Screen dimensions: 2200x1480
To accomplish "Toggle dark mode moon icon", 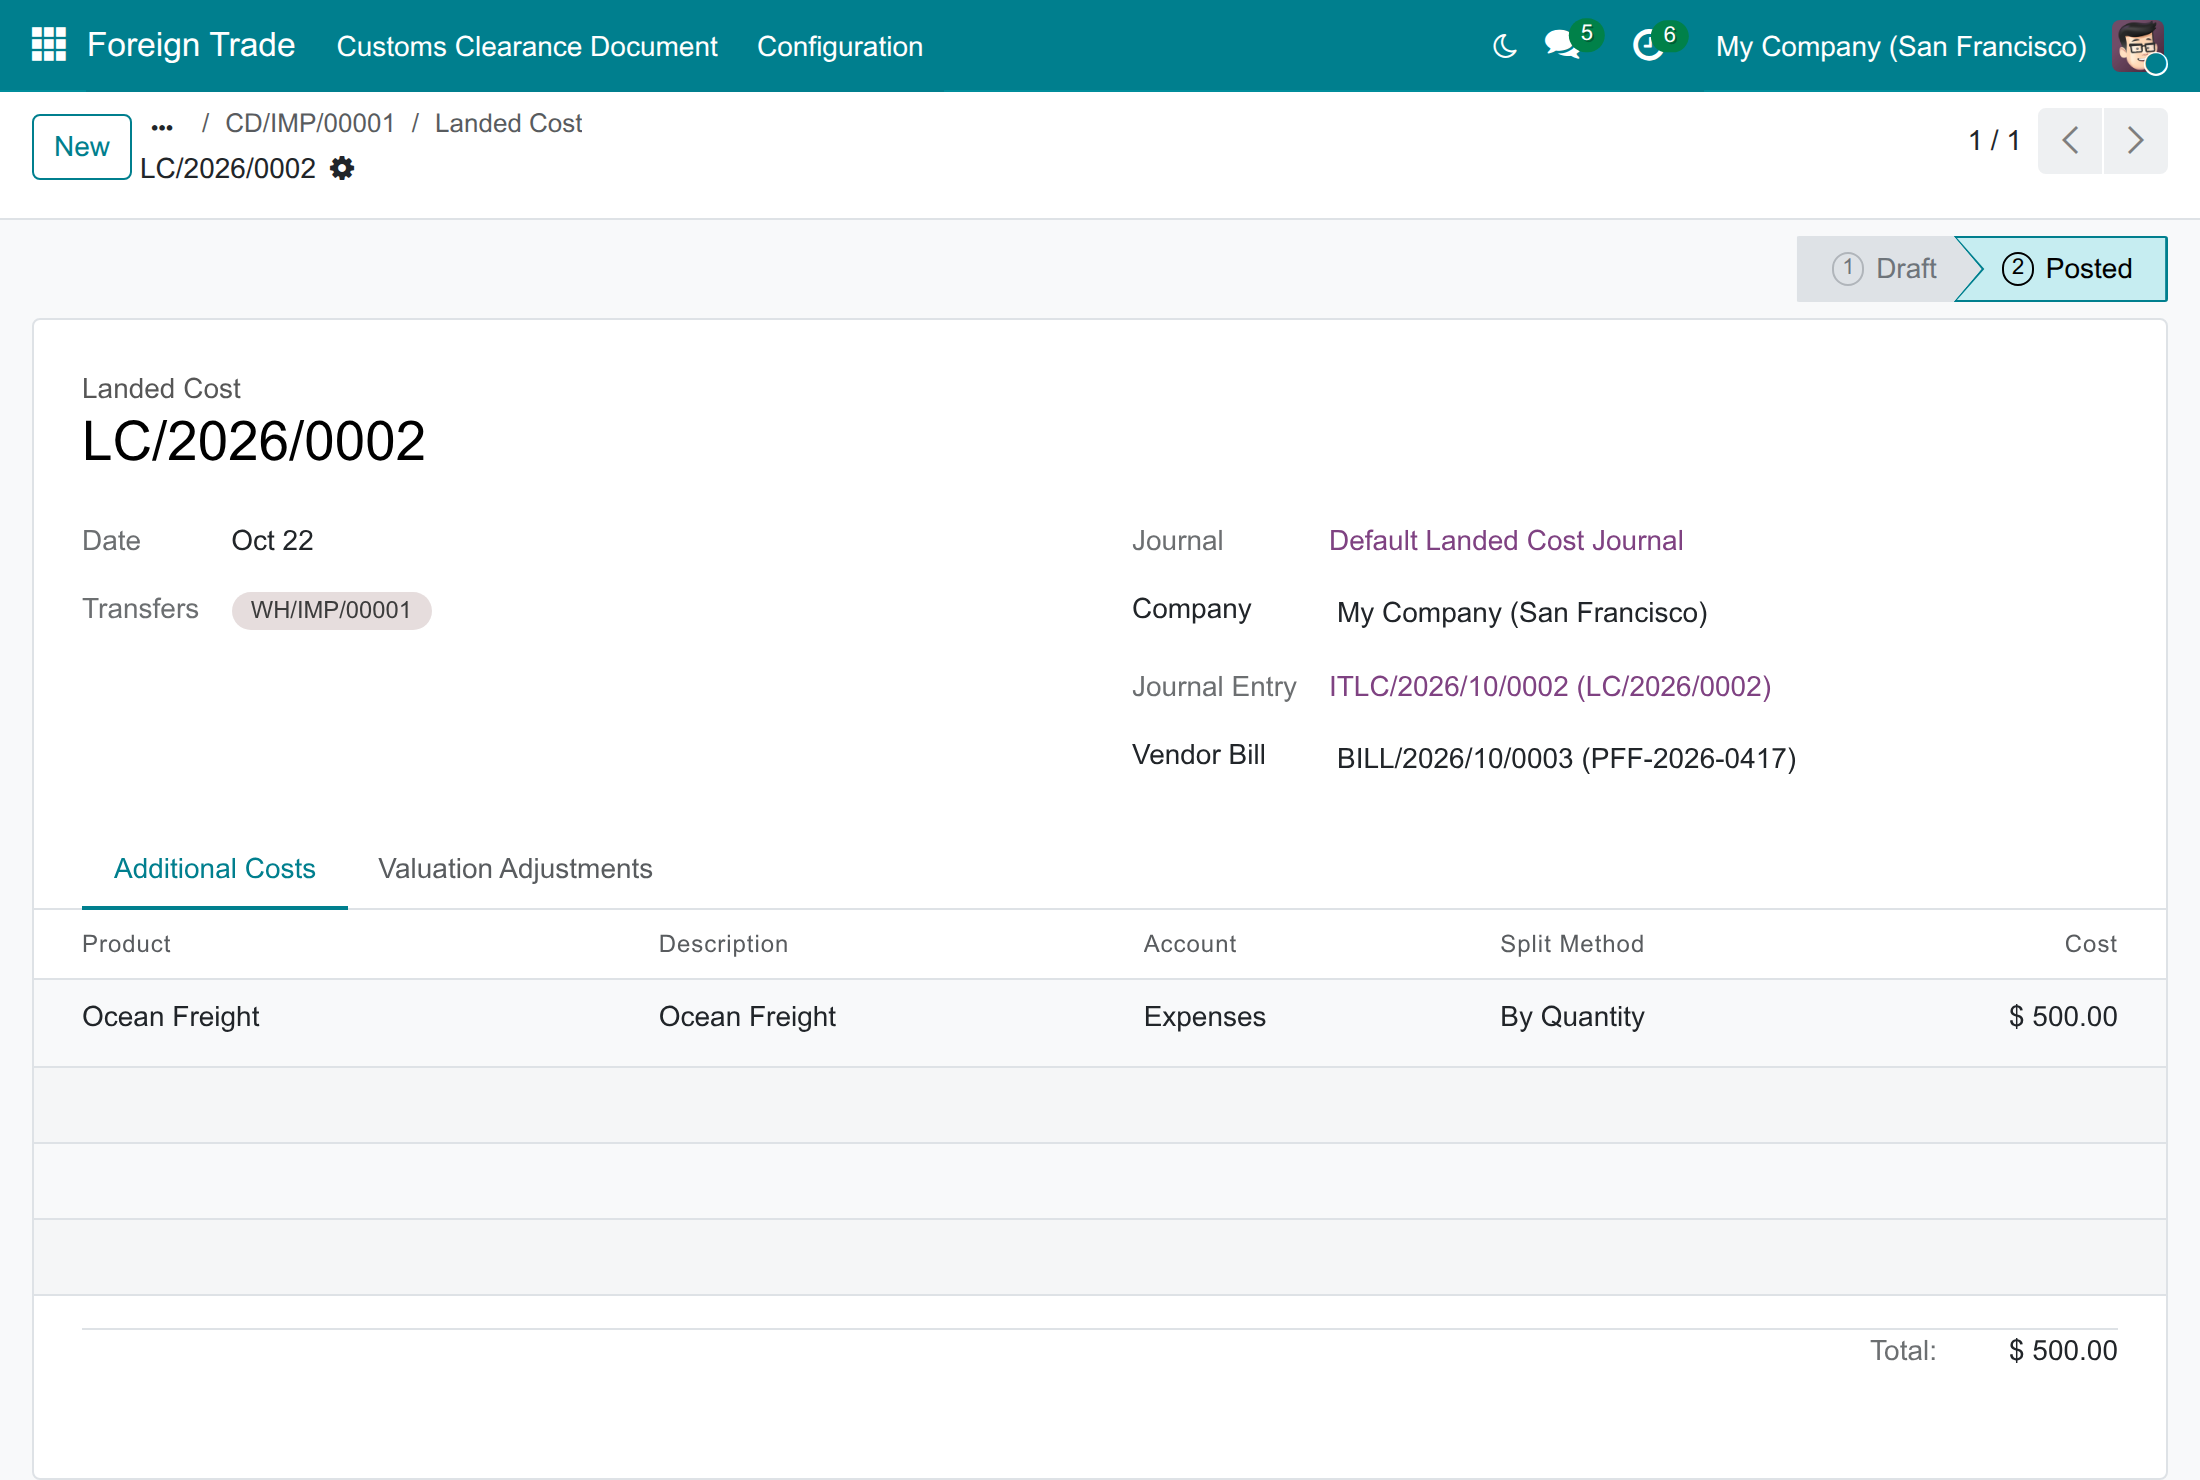I will pyautogui.click(x=1504, y=46).
